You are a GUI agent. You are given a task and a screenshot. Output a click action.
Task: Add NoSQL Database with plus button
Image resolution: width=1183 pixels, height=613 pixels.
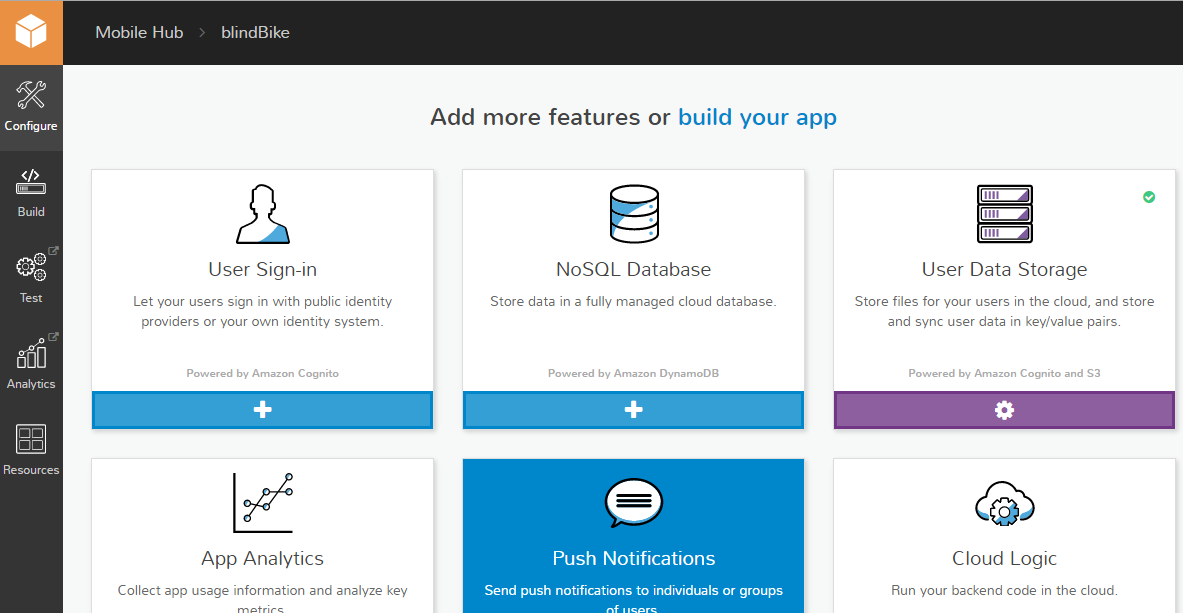633,410
